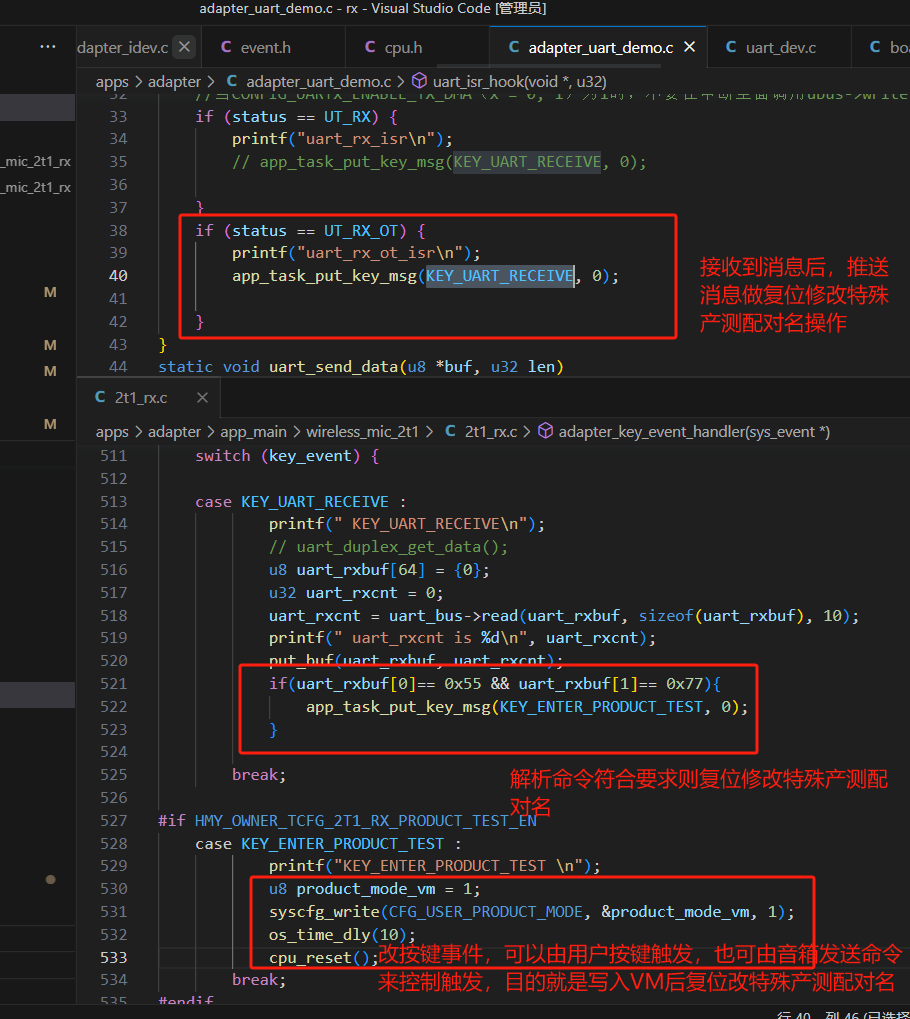Click the switch keyword on line 511
Screen dimensions: 910x1019
point(223,456)
